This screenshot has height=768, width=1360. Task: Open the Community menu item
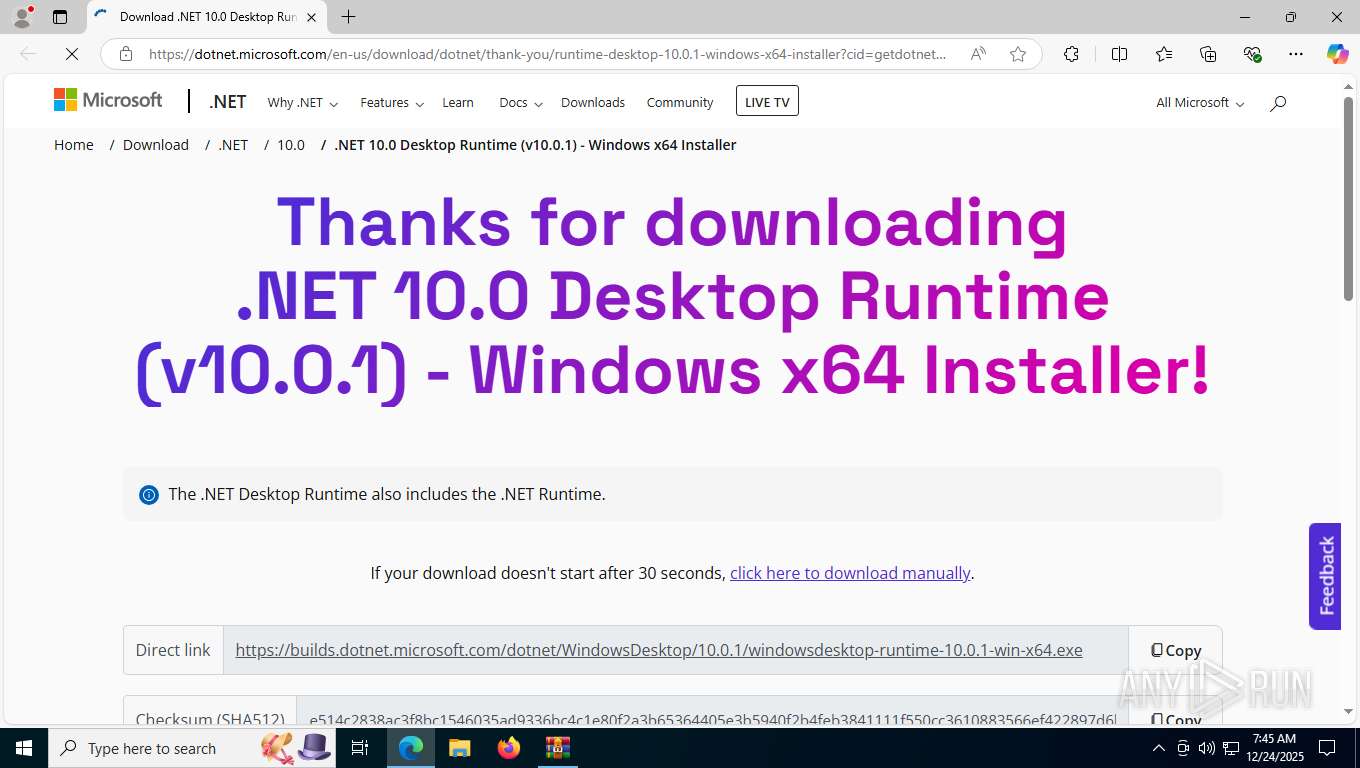pos(680,102)
